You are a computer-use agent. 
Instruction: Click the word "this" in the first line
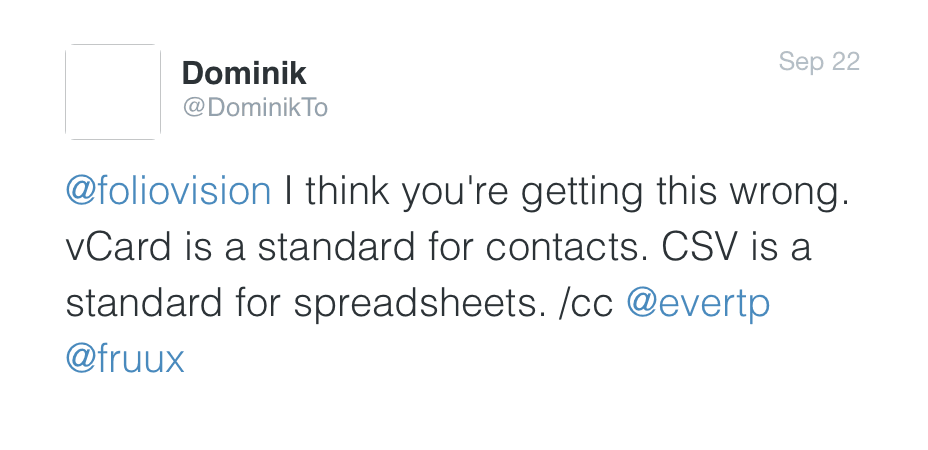[x=686, y=192]
